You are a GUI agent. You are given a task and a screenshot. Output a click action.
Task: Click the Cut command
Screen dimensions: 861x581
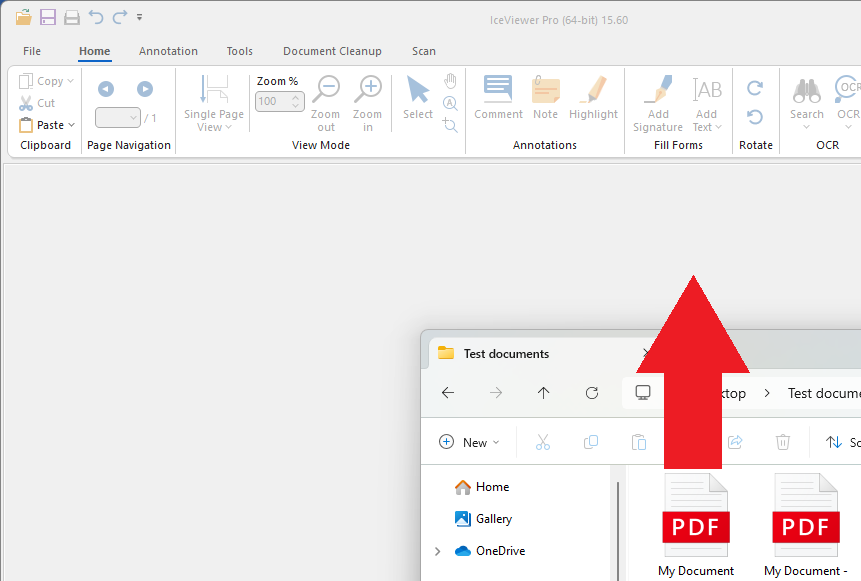pos(37,103)
